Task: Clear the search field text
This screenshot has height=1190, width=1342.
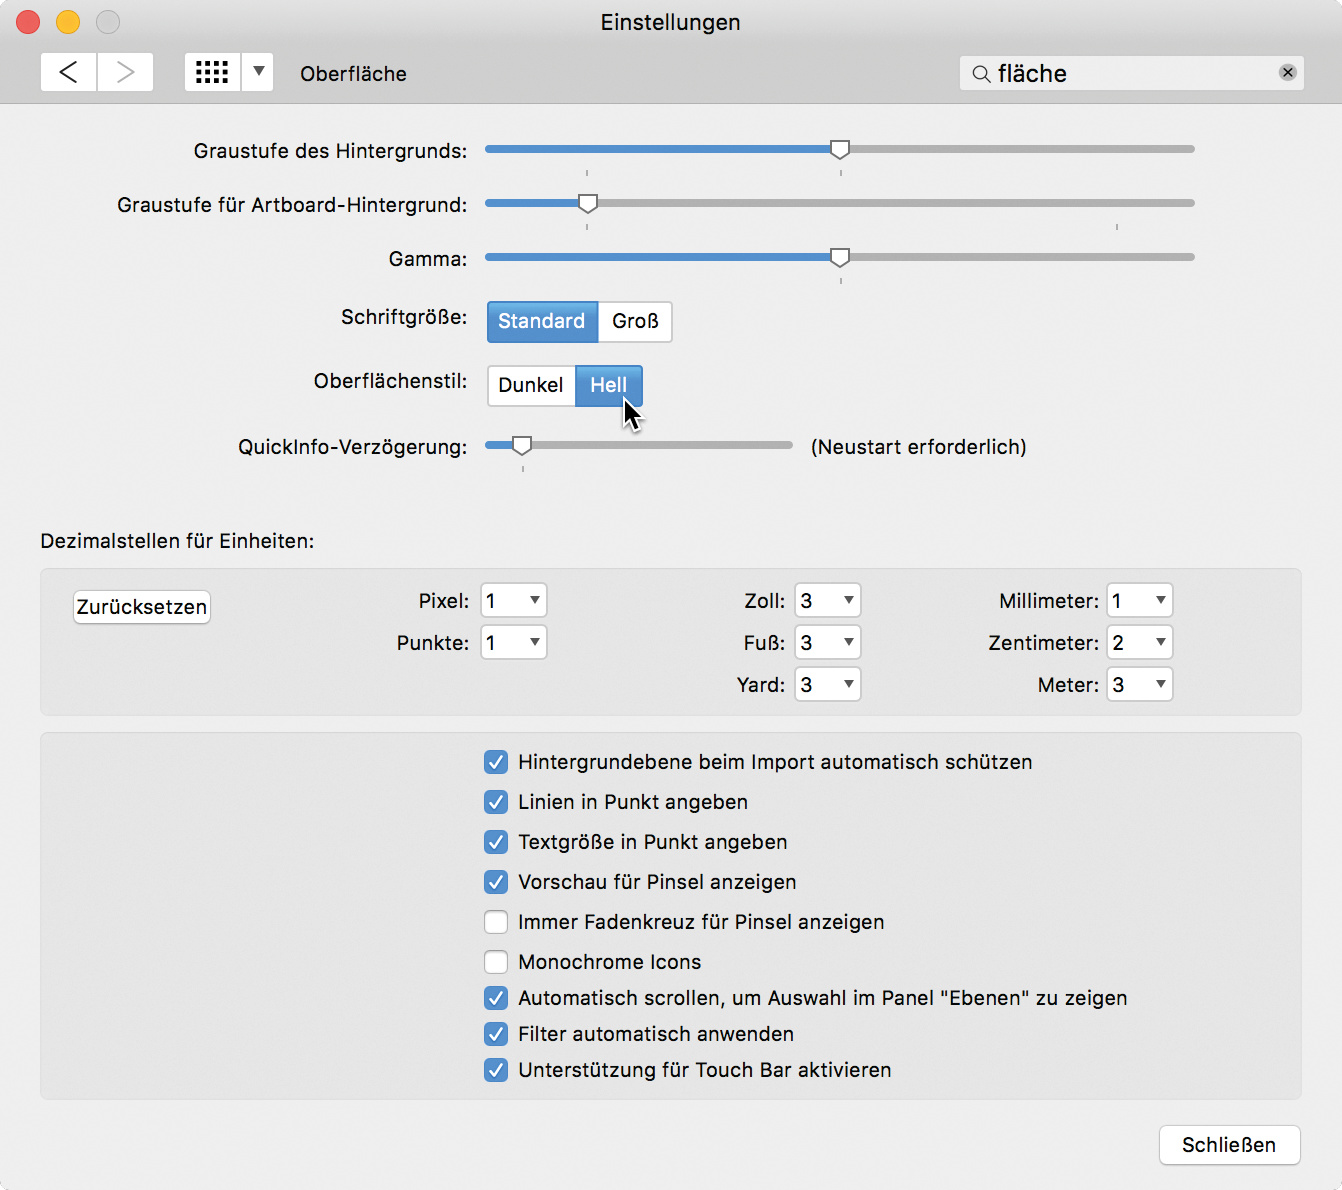Action: (1287, 73)
